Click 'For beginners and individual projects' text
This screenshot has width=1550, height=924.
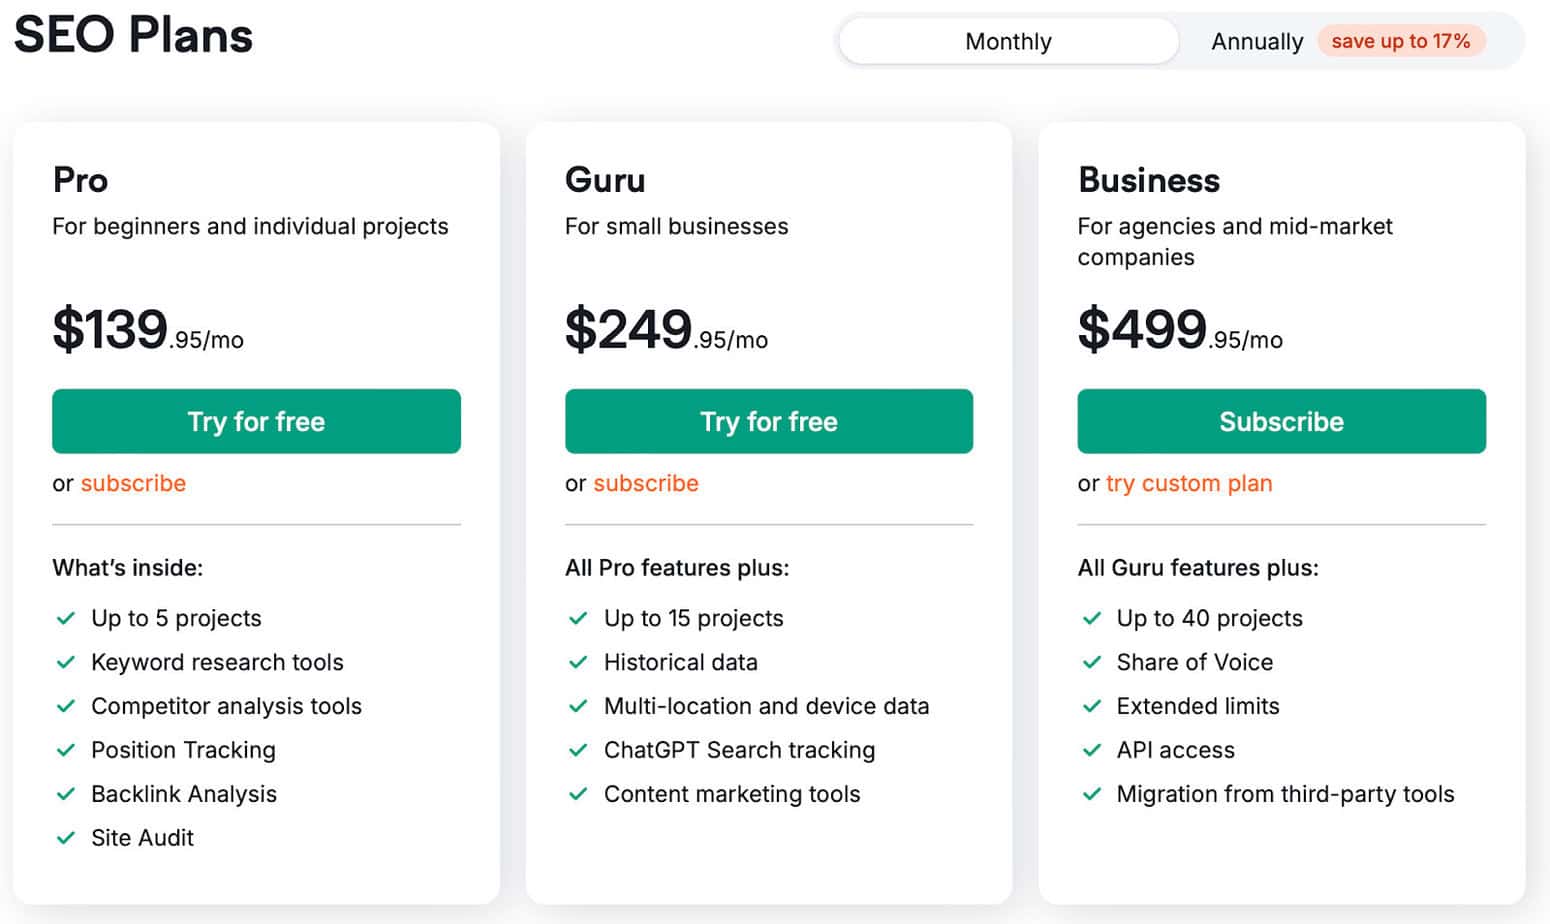pyautogui.click(x=250, y=226)
